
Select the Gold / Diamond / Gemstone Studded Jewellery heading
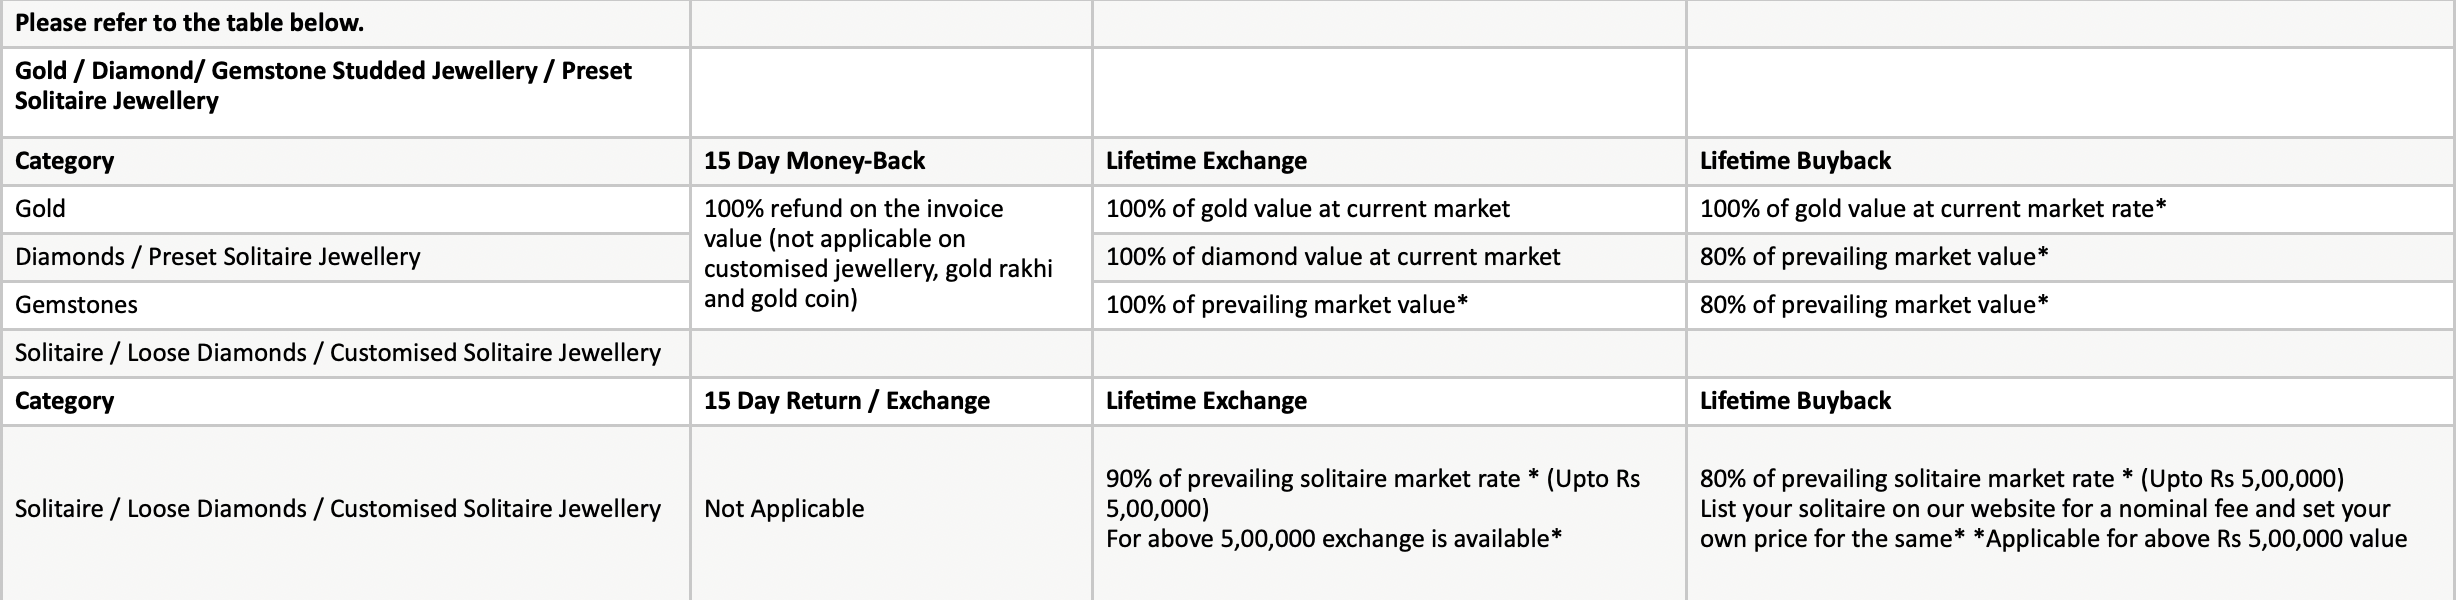(x=323, y=86)
